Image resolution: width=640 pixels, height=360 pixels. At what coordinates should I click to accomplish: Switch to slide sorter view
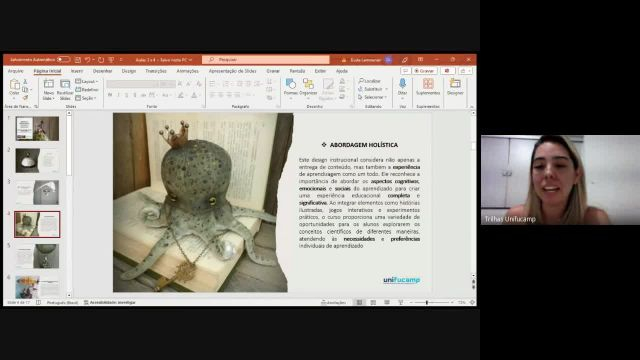pyautogui.click(x=373, y=302)
